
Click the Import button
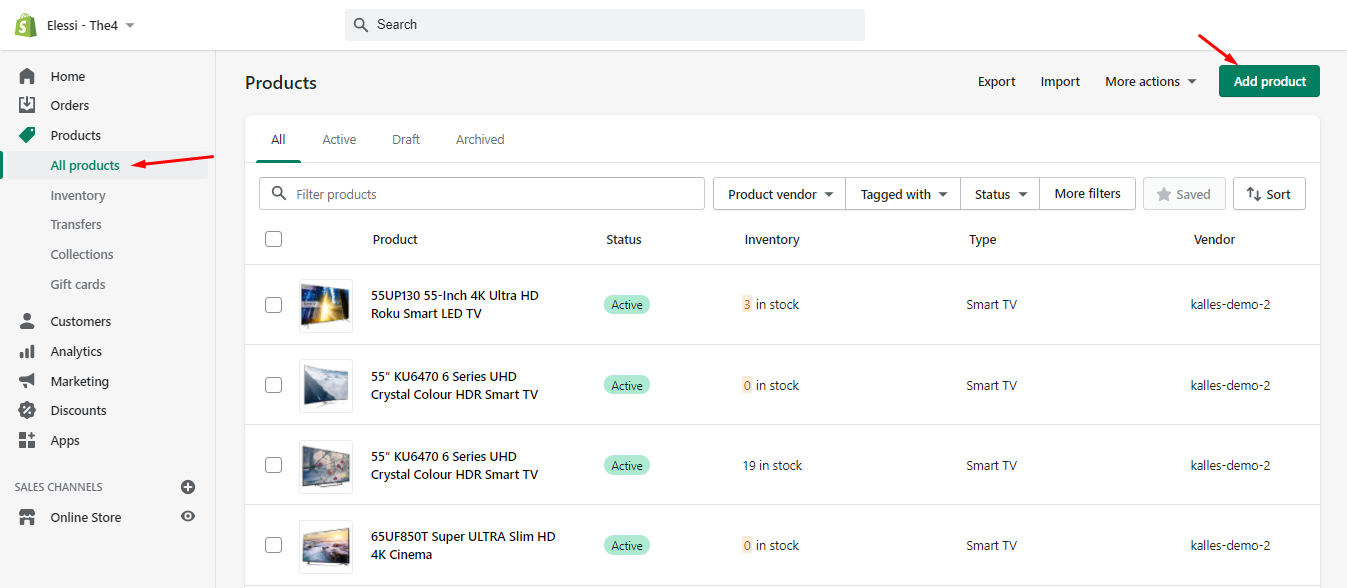(1060, 82)
